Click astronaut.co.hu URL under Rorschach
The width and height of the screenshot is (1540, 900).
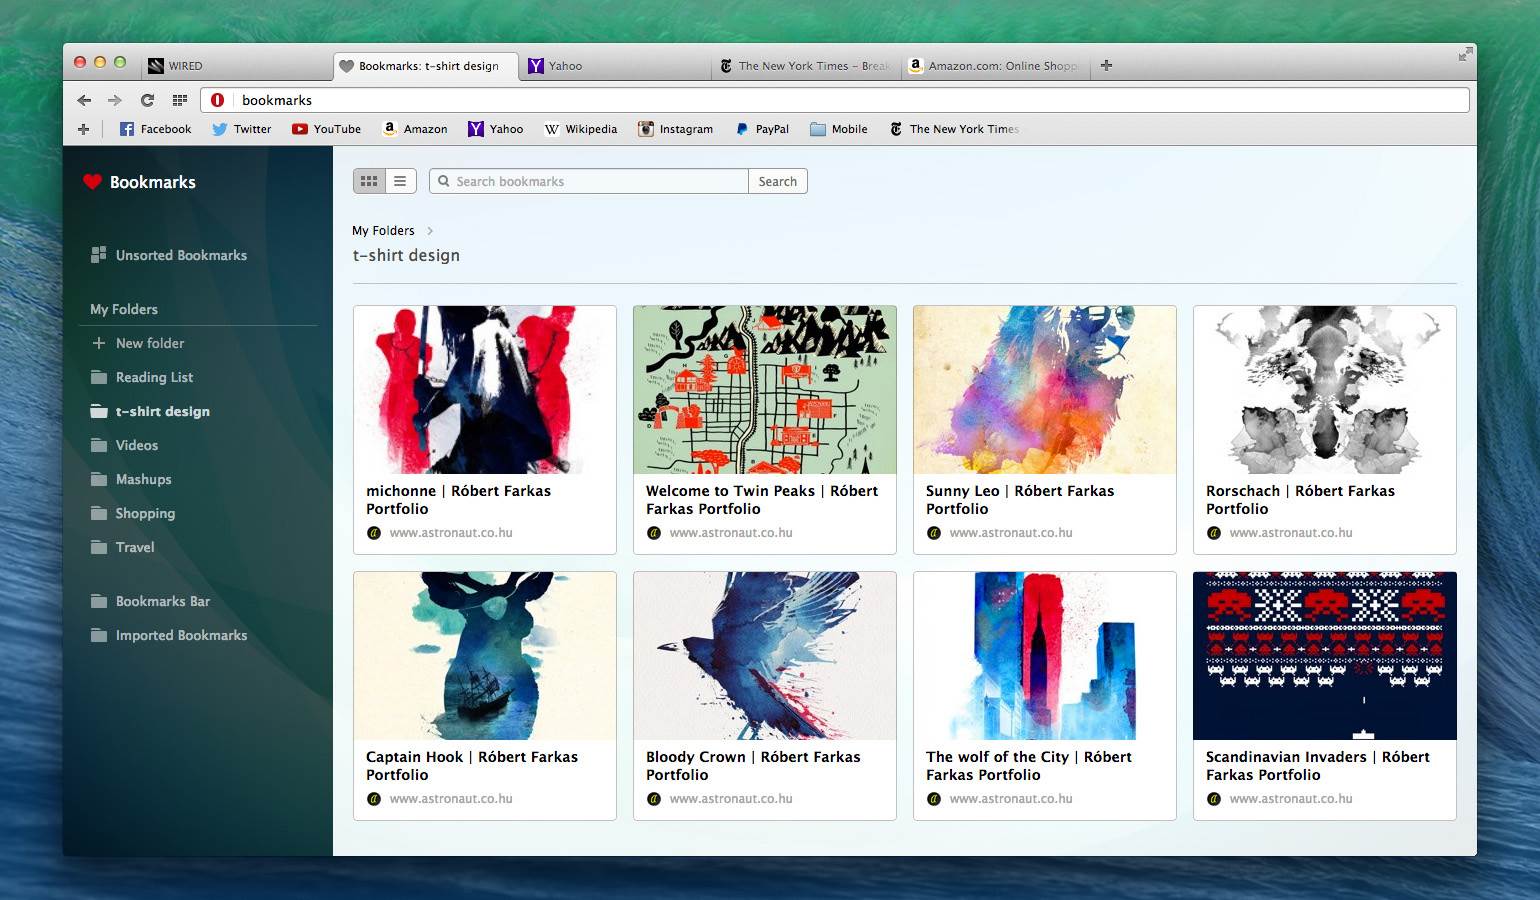point(1291,533)
